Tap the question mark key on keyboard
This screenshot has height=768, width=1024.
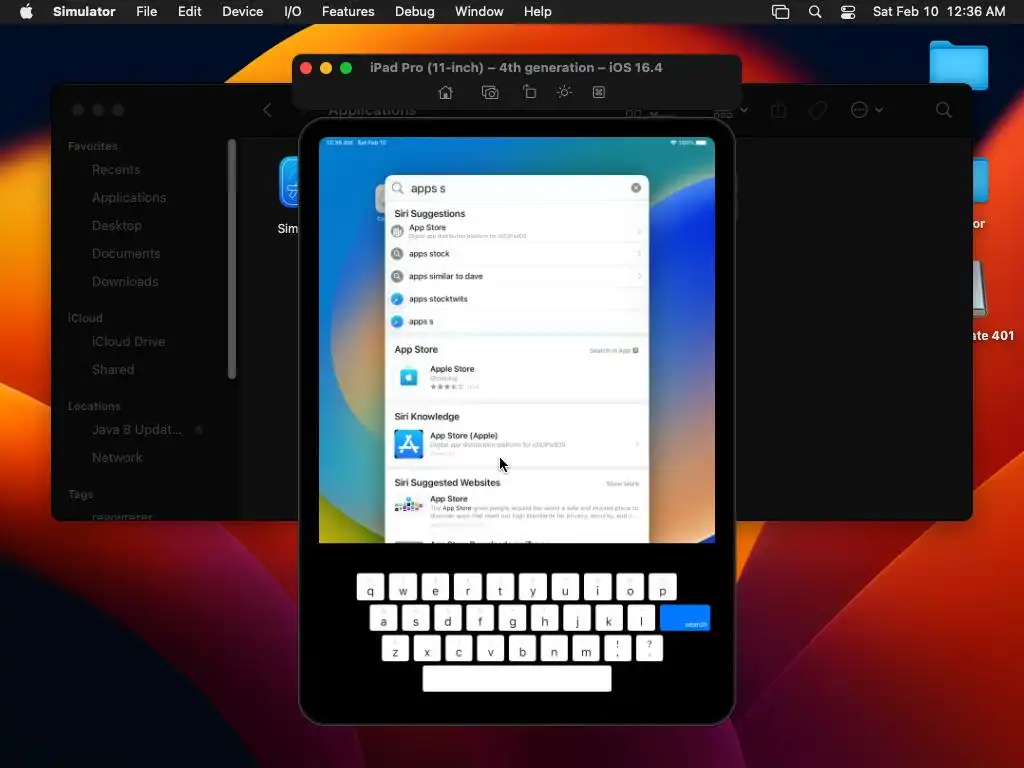[x=649, y=648]
